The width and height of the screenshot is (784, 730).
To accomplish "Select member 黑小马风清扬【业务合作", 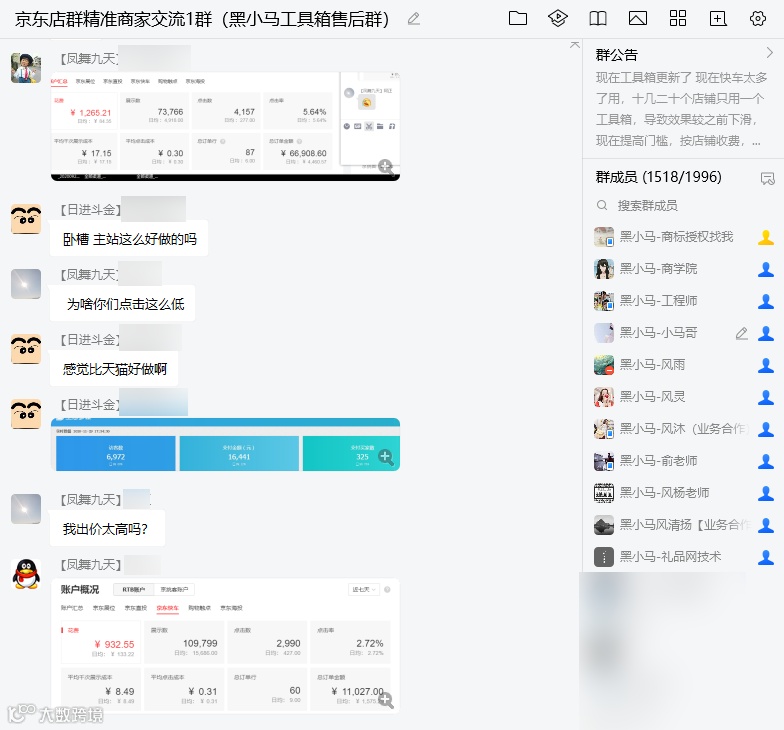I will (683, 524).
